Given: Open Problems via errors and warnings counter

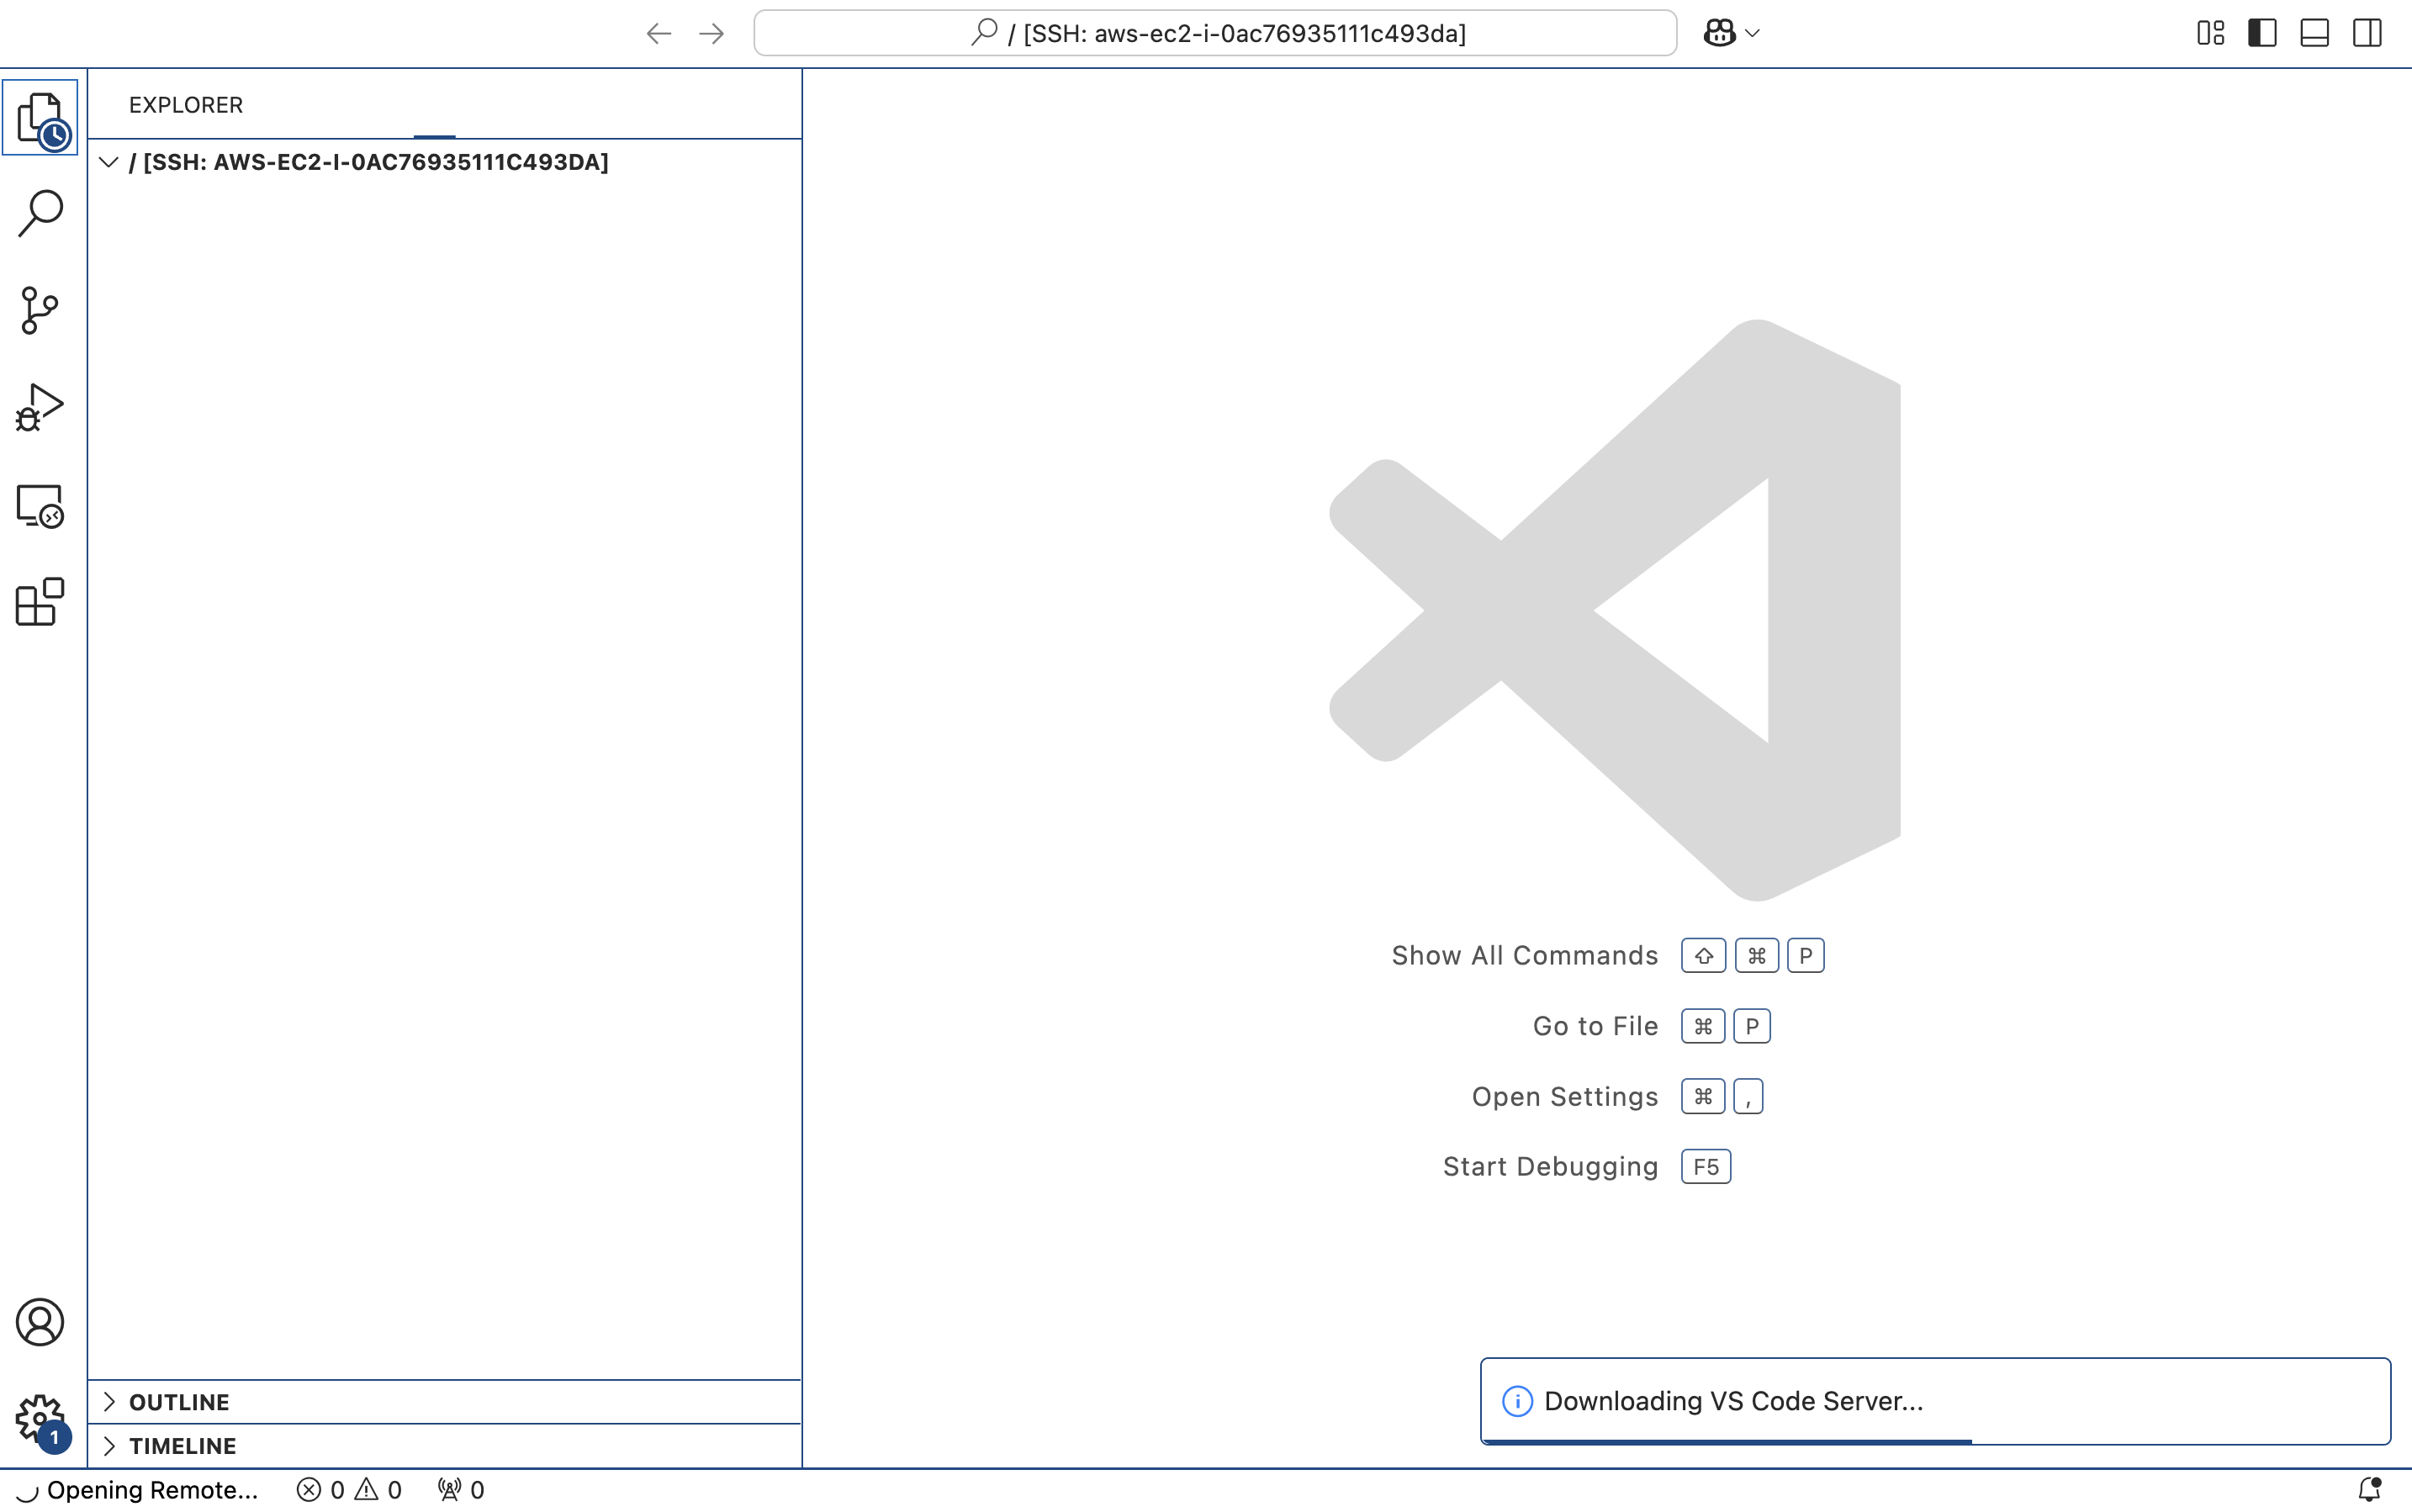Looking at the screenshot, I should point(350,1490).
